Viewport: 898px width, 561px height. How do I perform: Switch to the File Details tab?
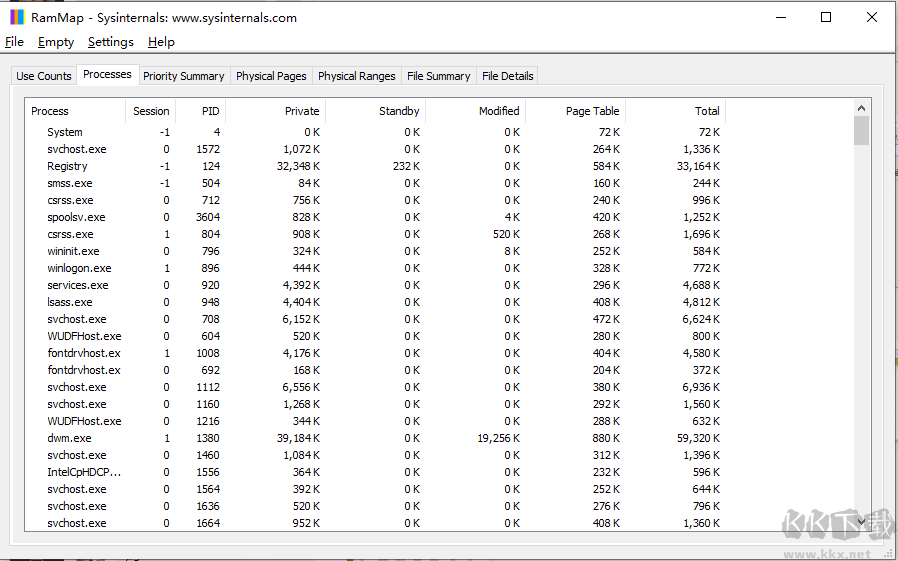coord(507,76)
